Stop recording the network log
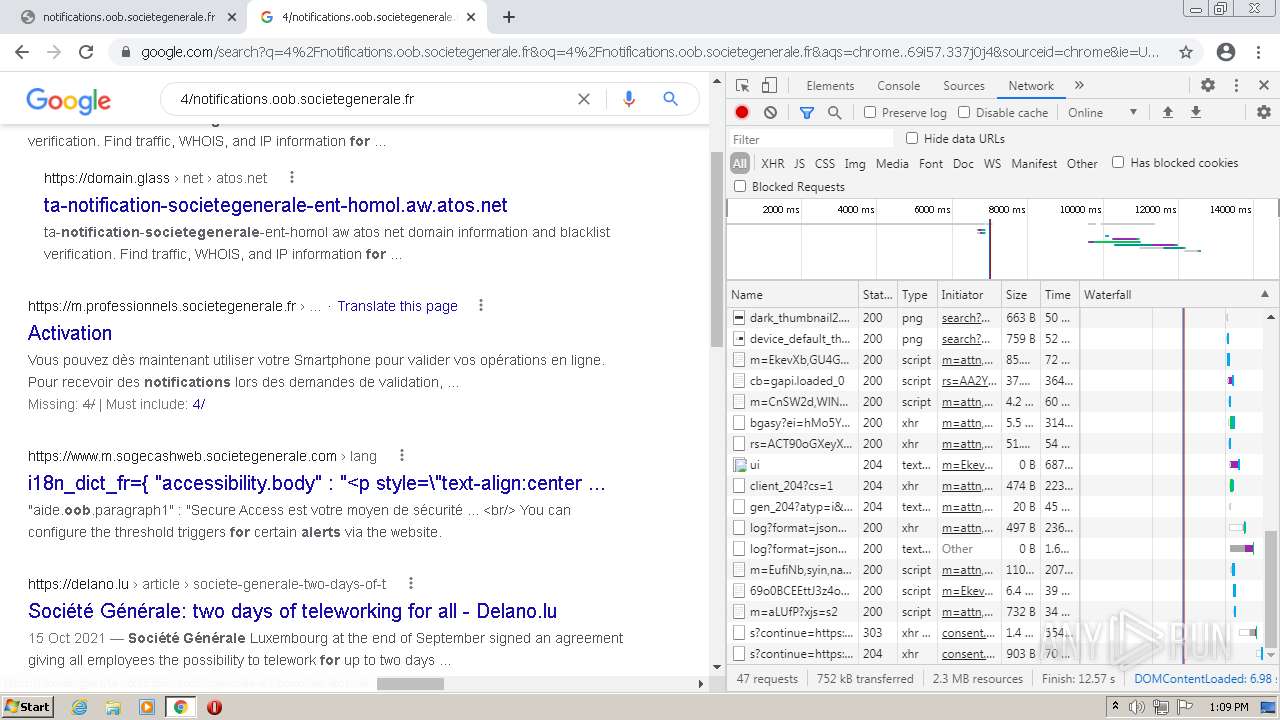The height and width of the screenshot is (720, 1280). [742, 113]
